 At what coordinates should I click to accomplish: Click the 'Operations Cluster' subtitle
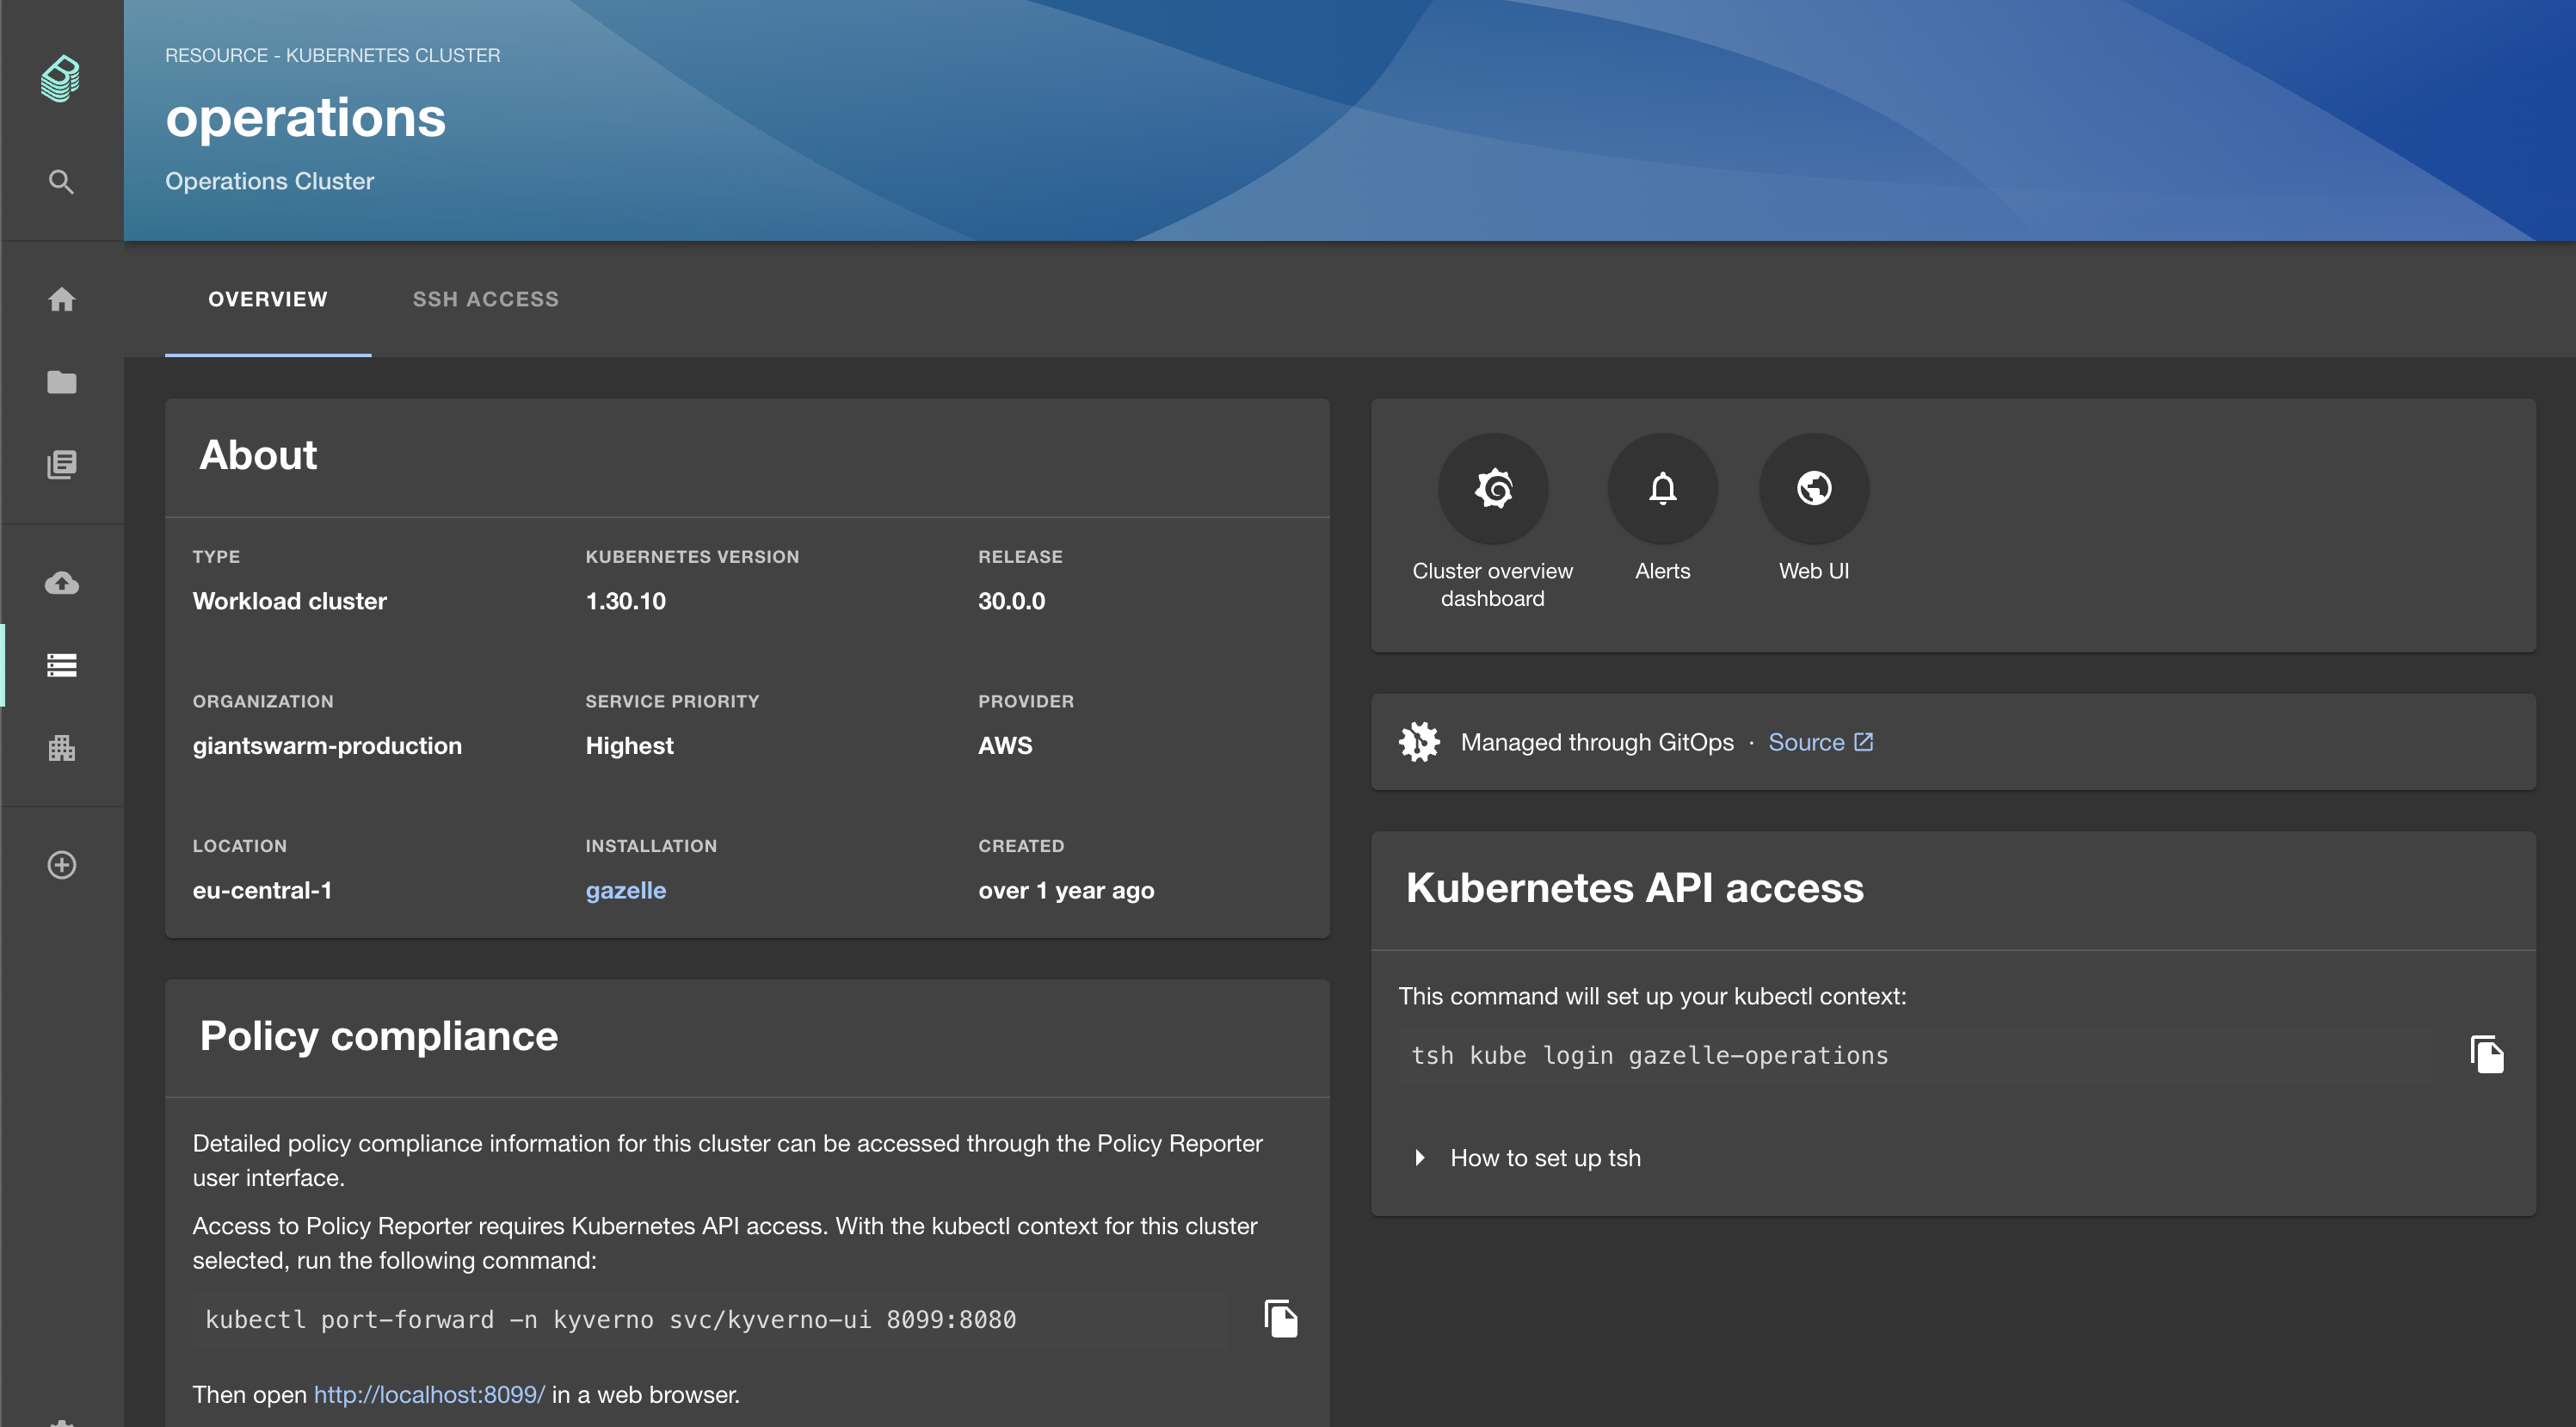point(270,181)
